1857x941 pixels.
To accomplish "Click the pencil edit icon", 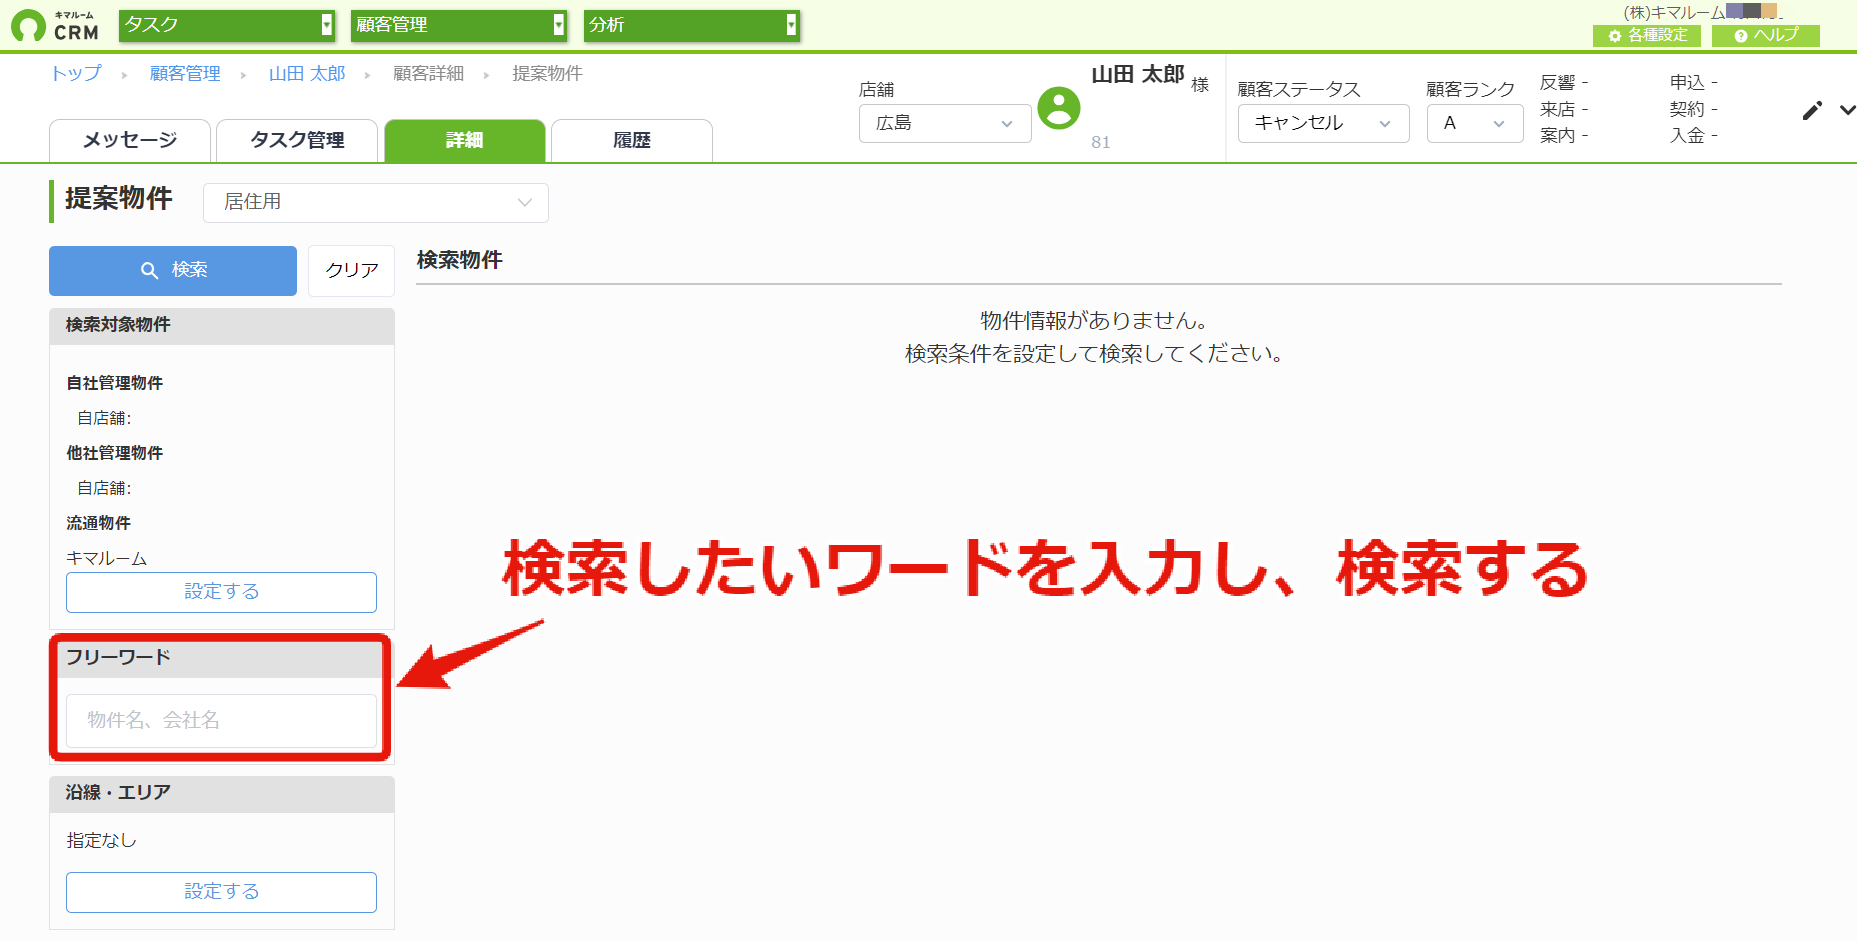I will click(x=1812, y=111).
